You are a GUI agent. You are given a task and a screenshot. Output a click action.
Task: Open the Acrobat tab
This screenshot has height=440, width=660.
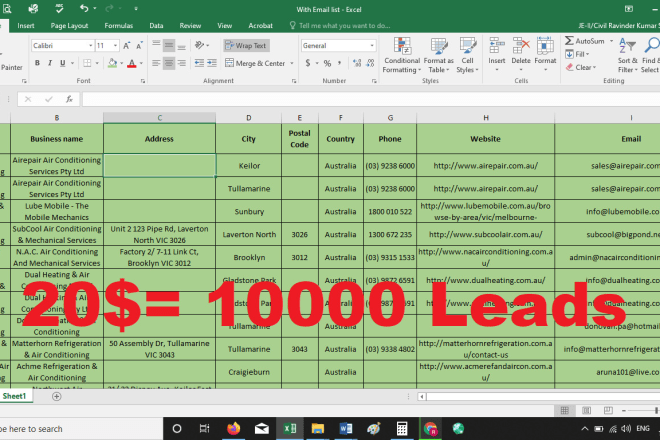coord(260,26)
